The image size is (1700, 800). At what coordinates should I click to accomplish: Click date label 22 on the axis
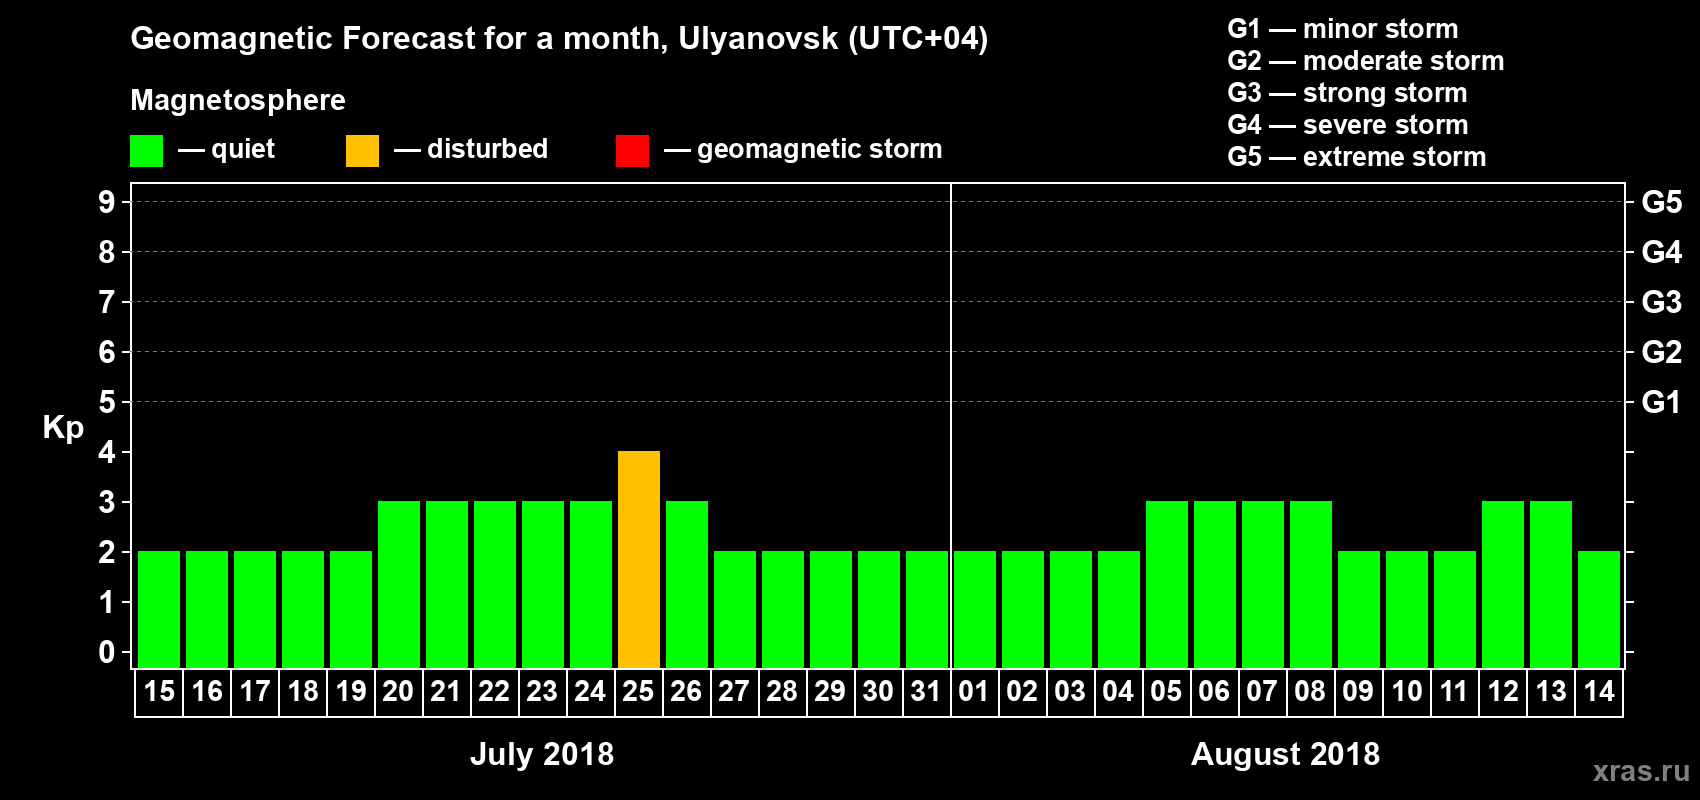(494, 691)
